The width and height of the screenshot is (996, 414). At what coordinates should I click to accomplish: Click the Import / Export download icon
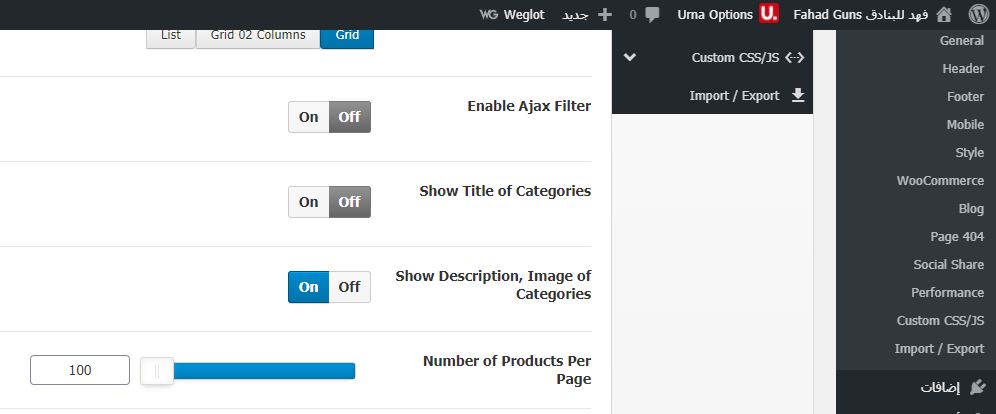click(798, 95)
